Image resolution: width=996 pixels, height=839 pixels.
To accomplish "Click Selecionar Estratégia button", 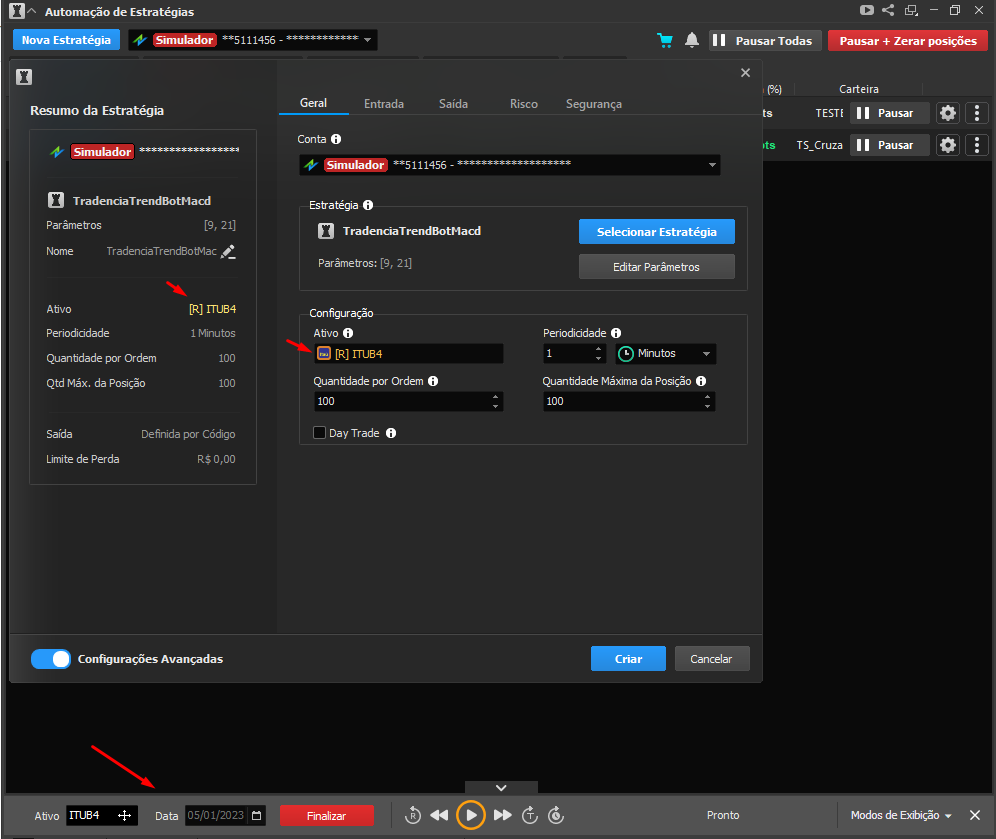I will (x=656, y=232).
